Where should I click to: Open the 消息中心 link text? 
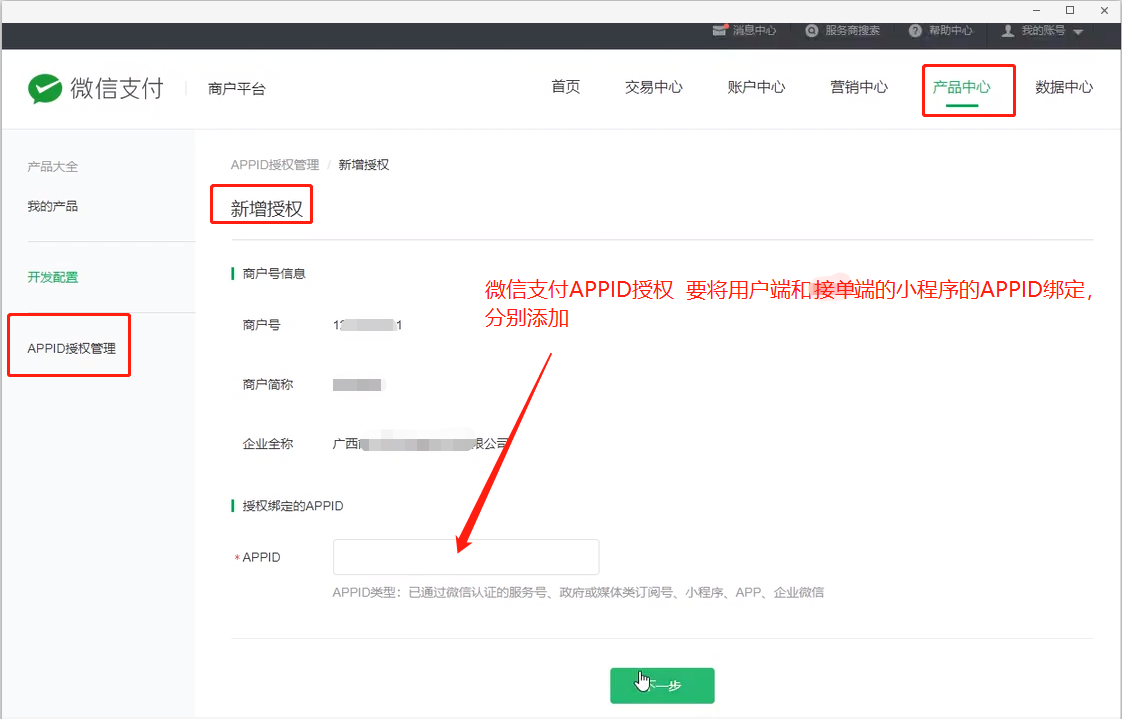click(x=754, y=31)
